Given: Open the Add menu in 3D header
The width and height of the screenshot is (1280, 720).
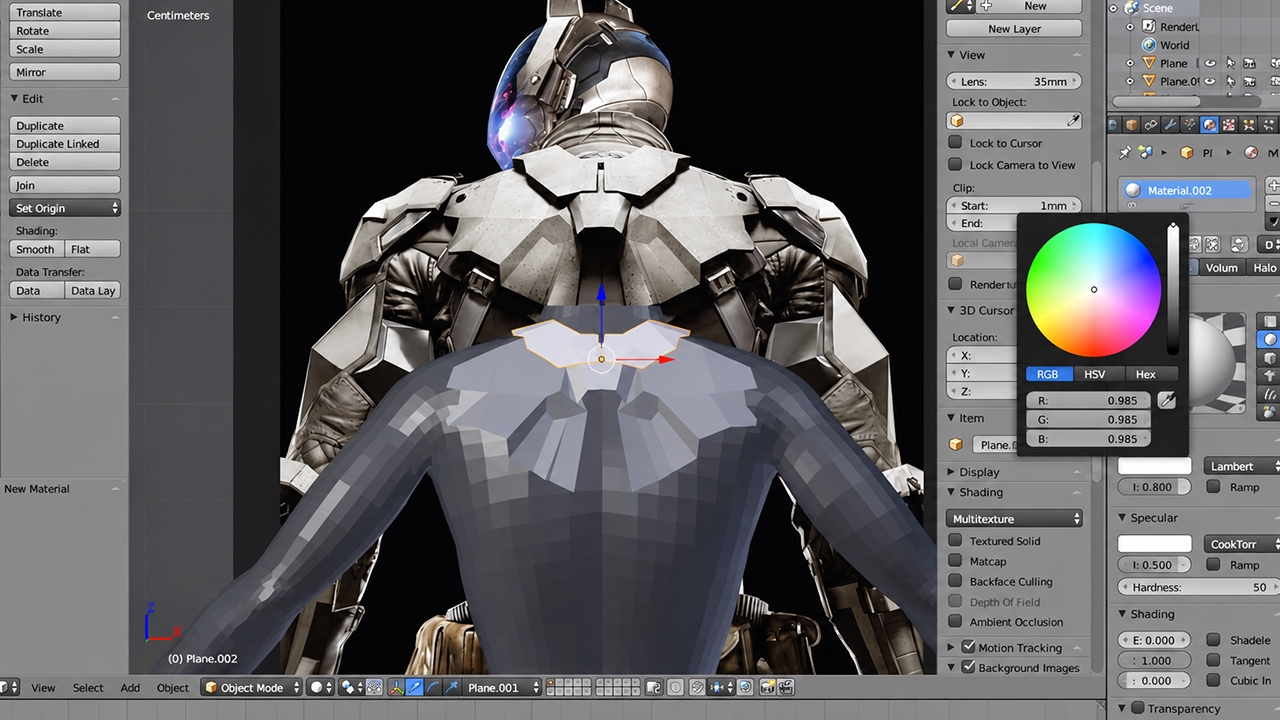Looking at the screenshot, I should tap(130, 688).
